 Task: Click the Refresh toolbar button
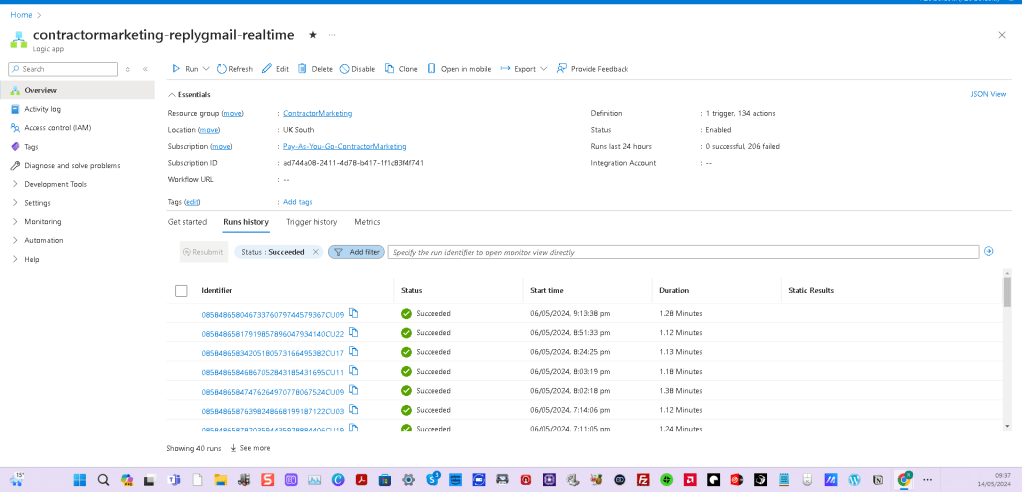pyautogui.click(x=235, y=68)
